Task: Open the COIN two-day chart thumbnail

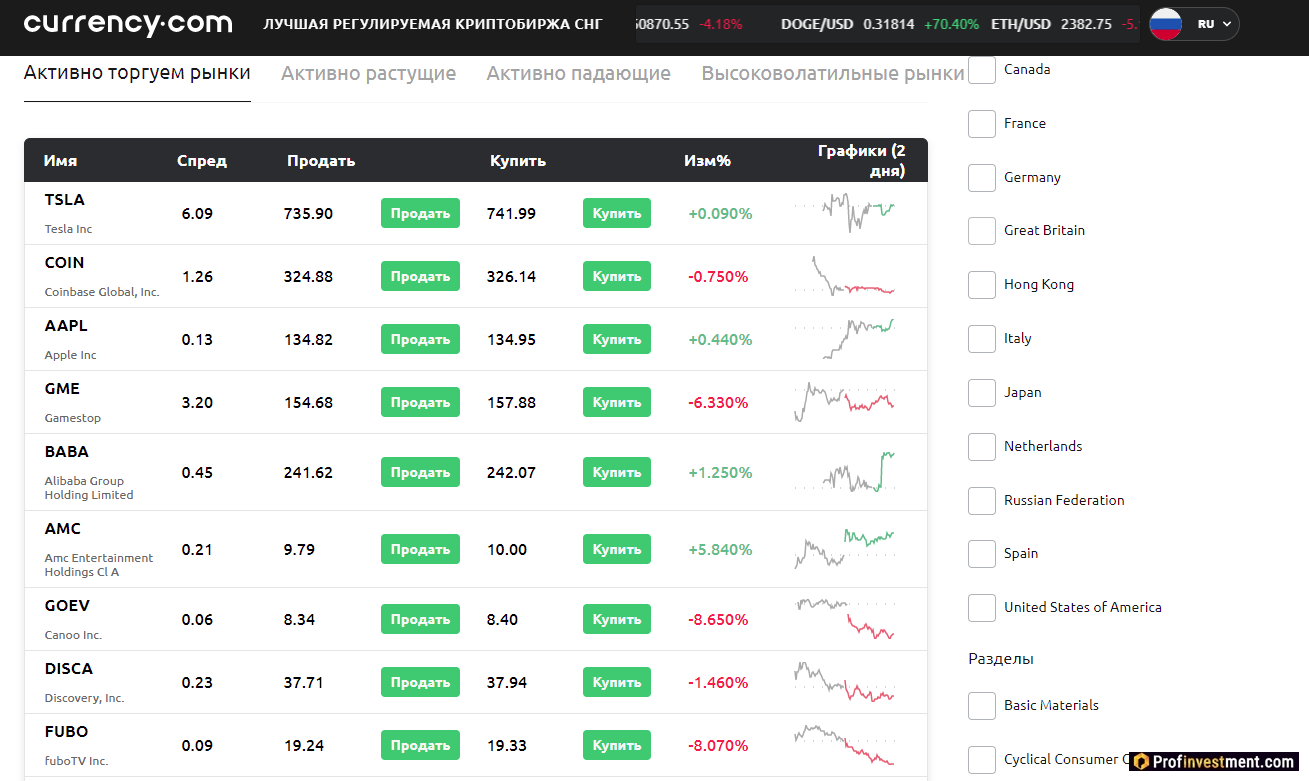Action: (x=845, y=276)
